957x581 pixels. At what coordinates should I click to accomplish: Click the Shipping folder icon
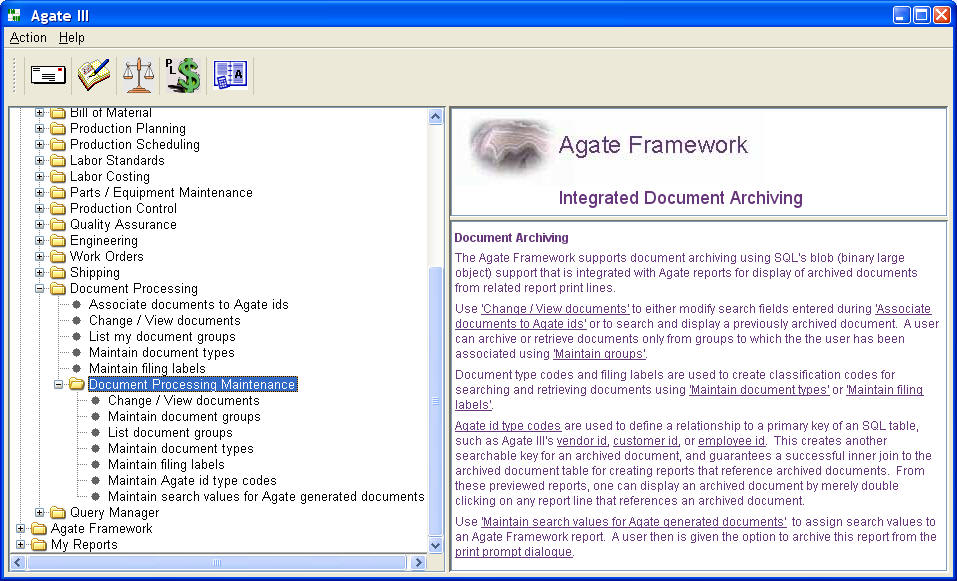pos(58,273)
